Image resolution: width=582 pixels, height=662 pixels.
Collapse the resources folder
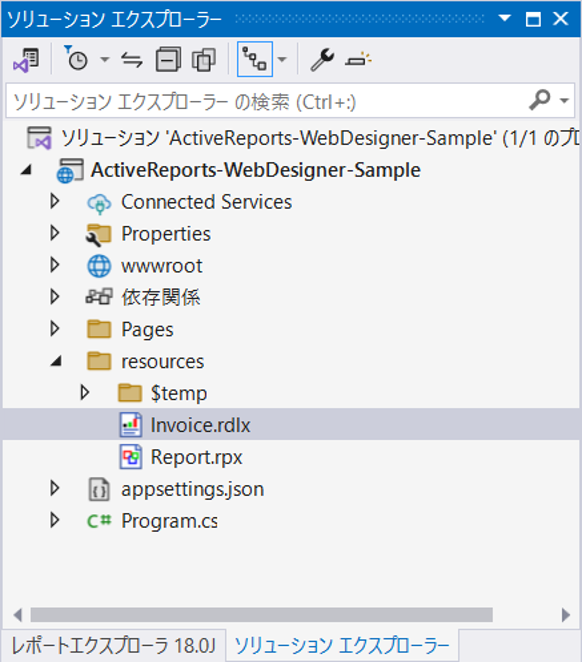pos(56,361)
